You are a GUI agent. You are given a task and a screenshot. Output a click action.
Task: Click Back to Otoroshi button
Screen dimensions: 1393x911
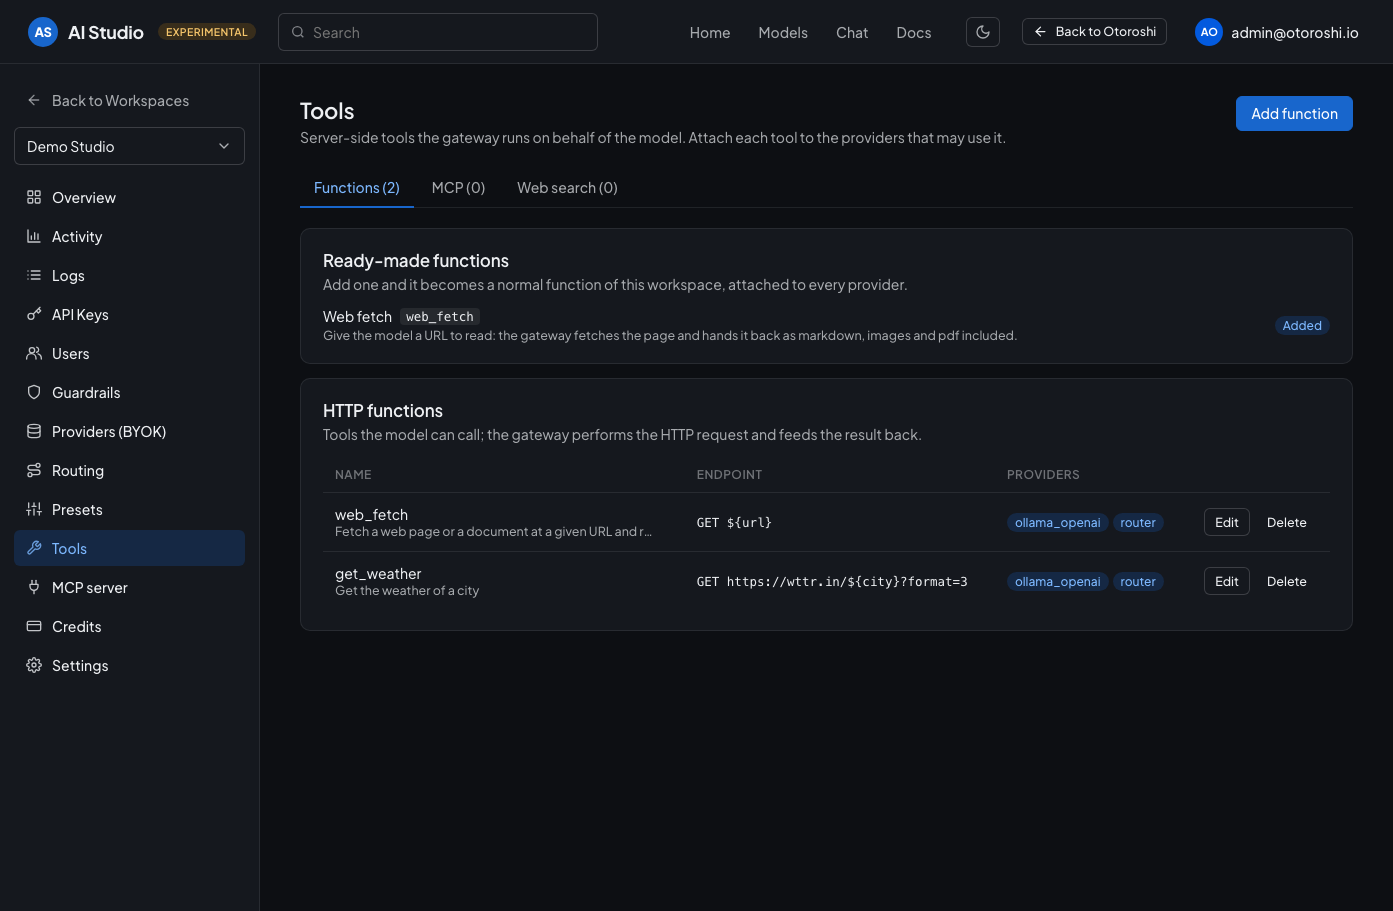(x=1094, y=32)
